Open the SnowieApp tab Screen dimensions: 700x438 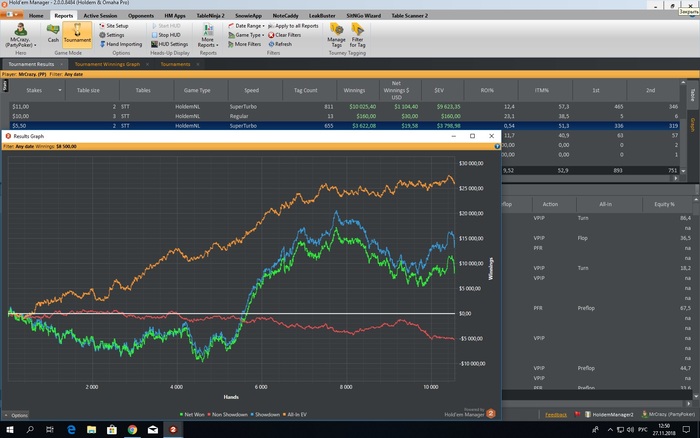coord(248,16)
